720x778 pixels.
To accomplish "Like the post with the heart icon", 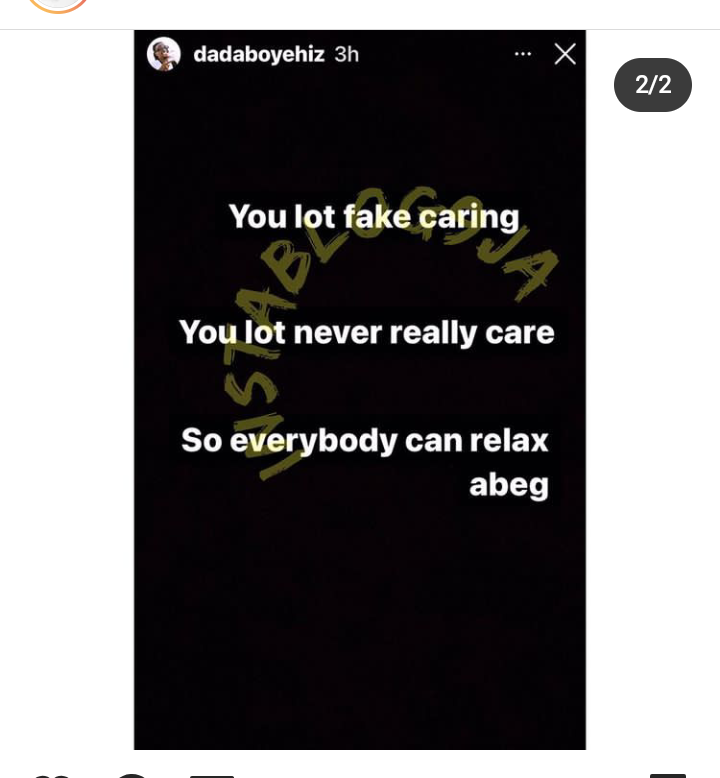I will point(50,775).
